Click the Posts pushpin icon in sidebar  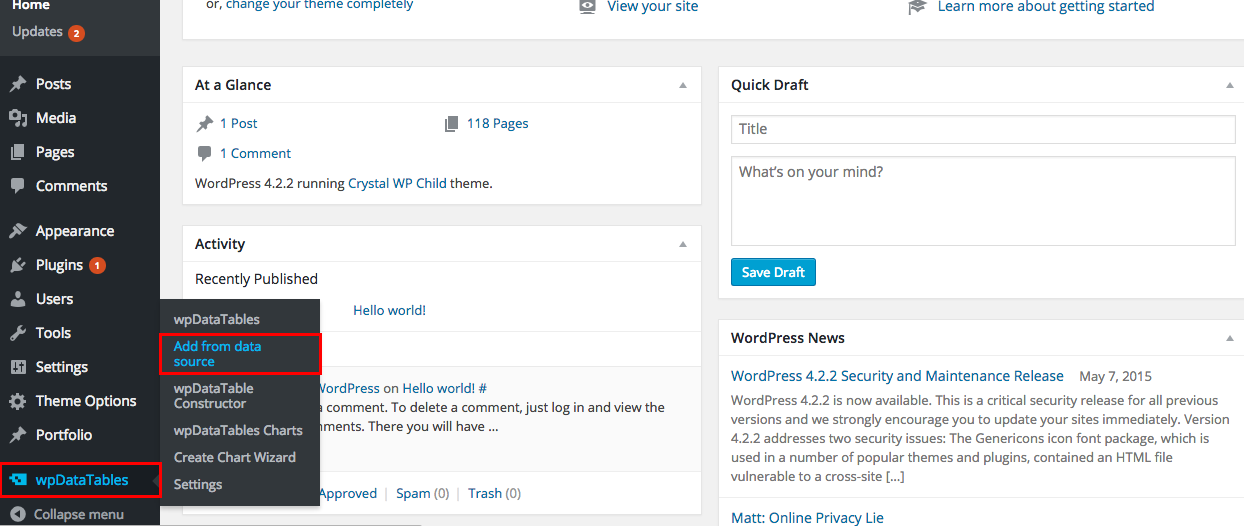pyautogui.click(x=18, y=84)
